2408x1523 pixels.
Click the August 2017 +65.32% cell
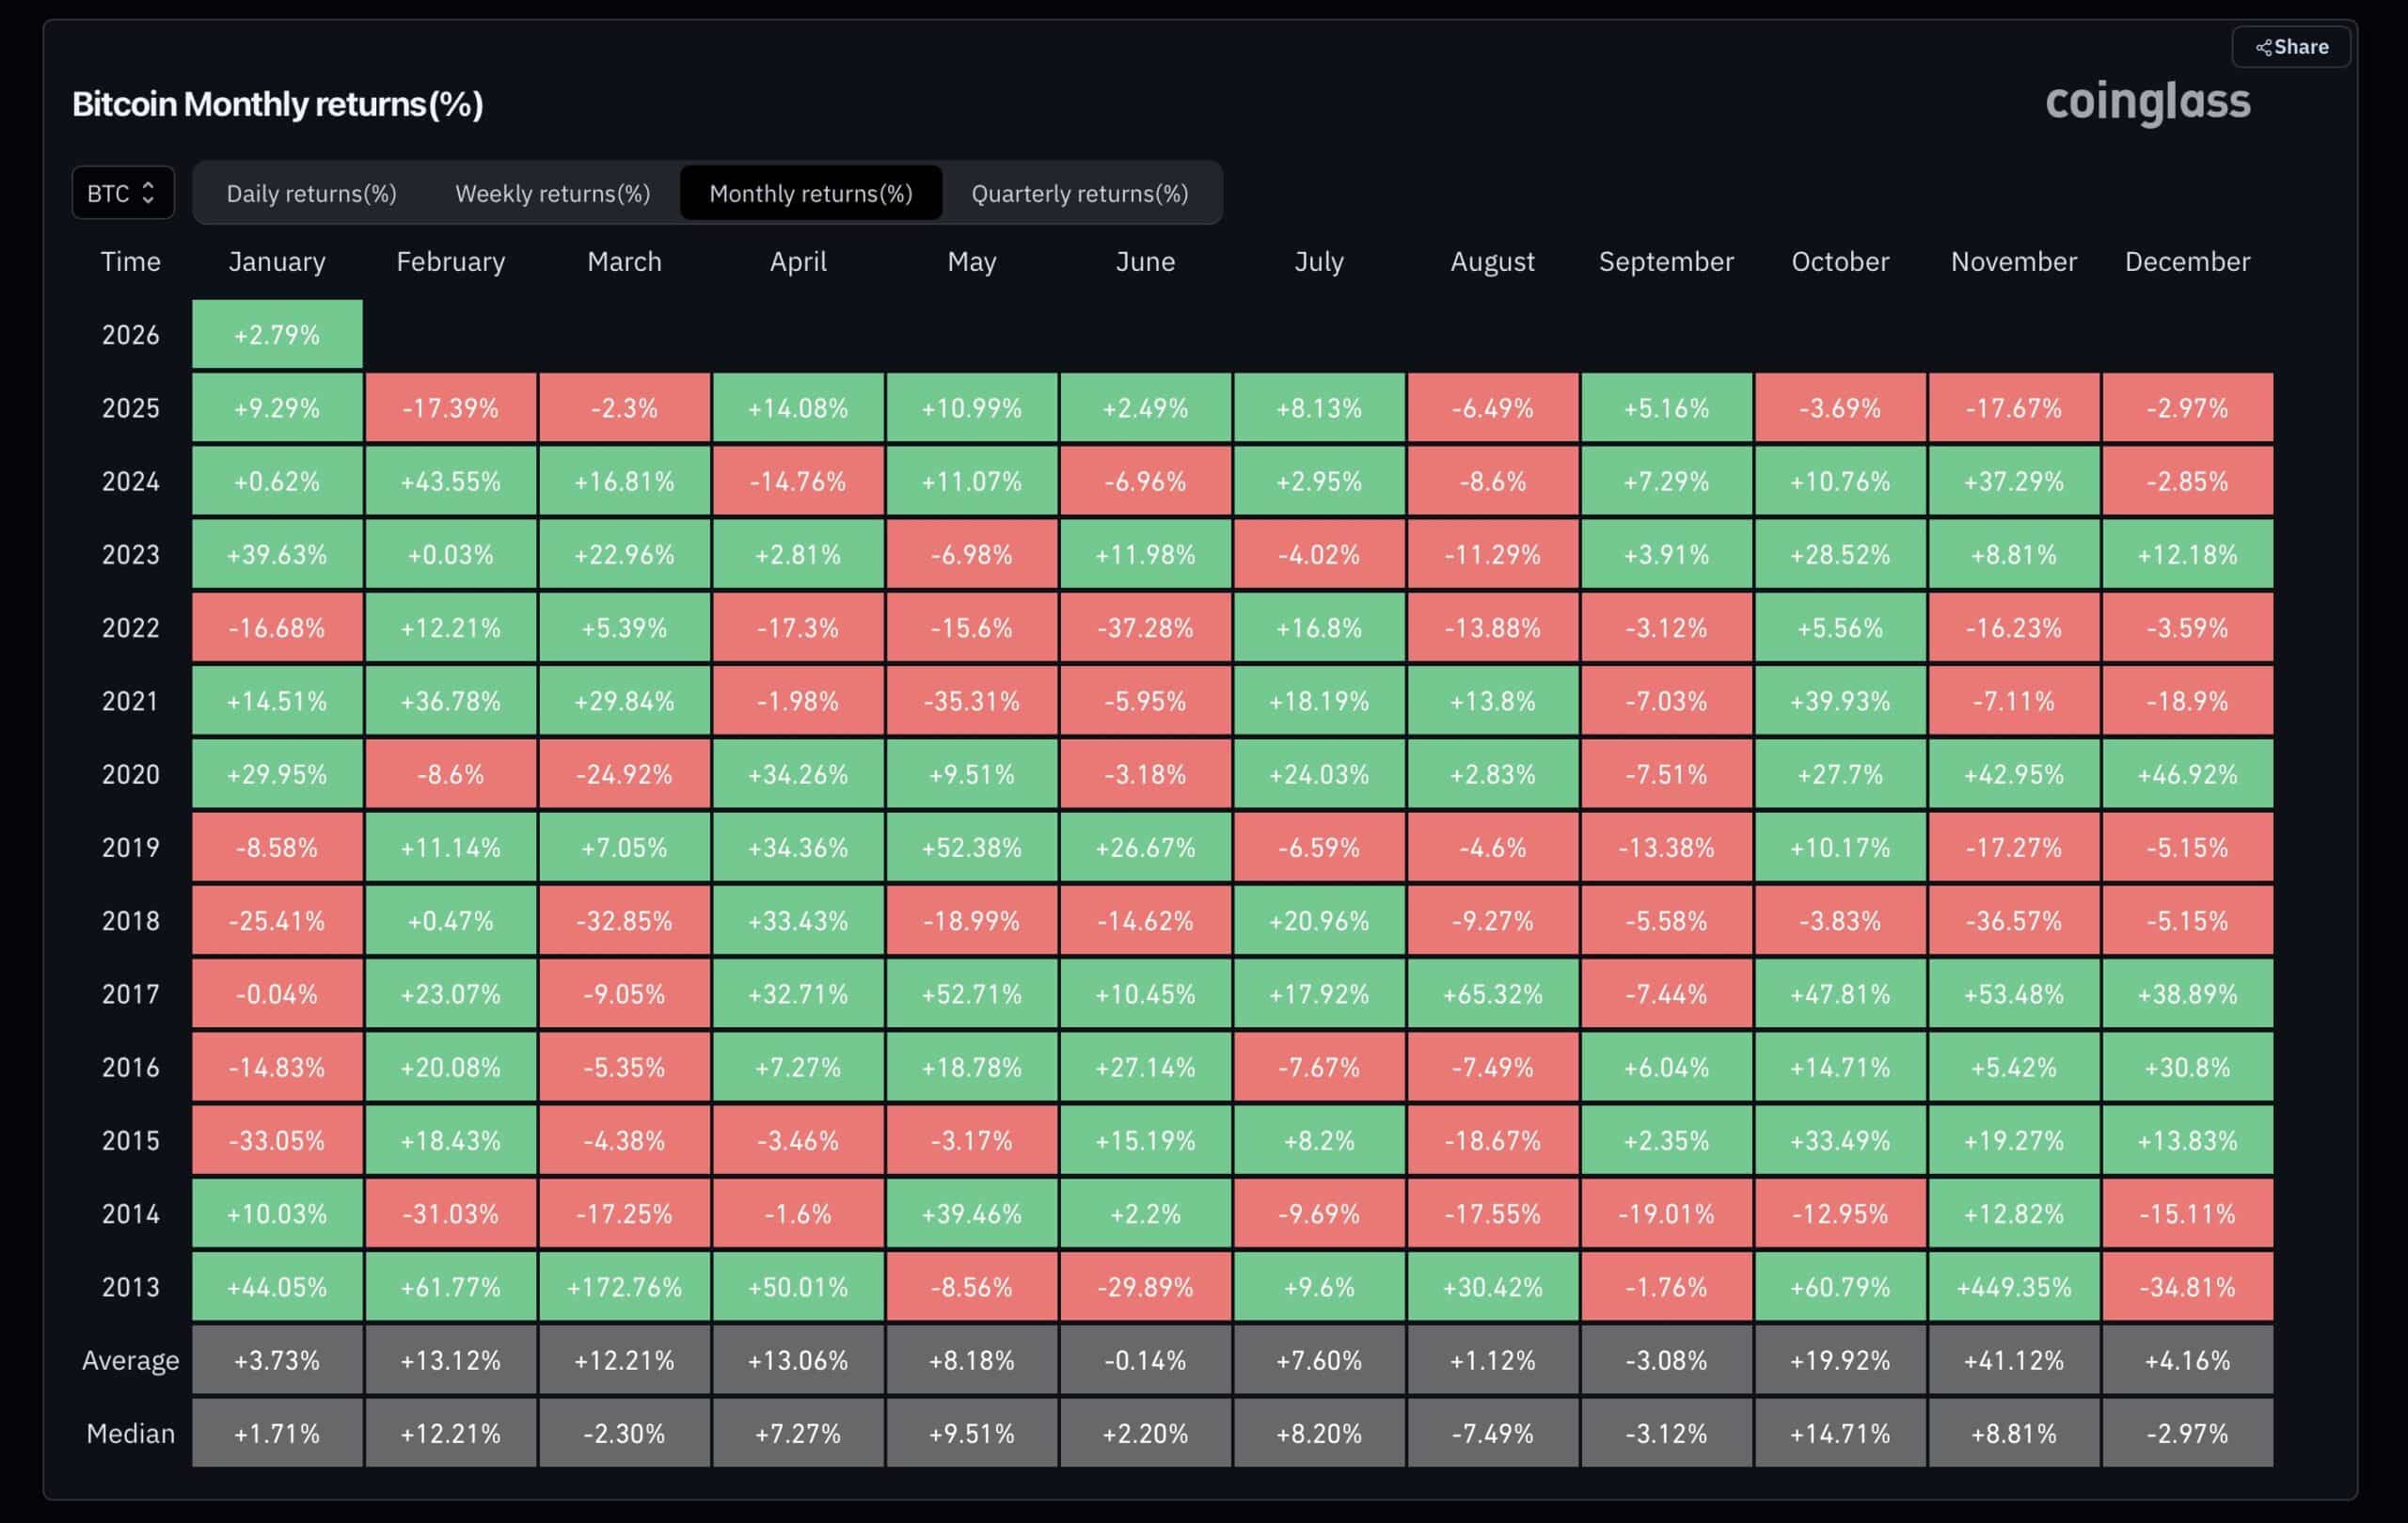[1493, 994]
